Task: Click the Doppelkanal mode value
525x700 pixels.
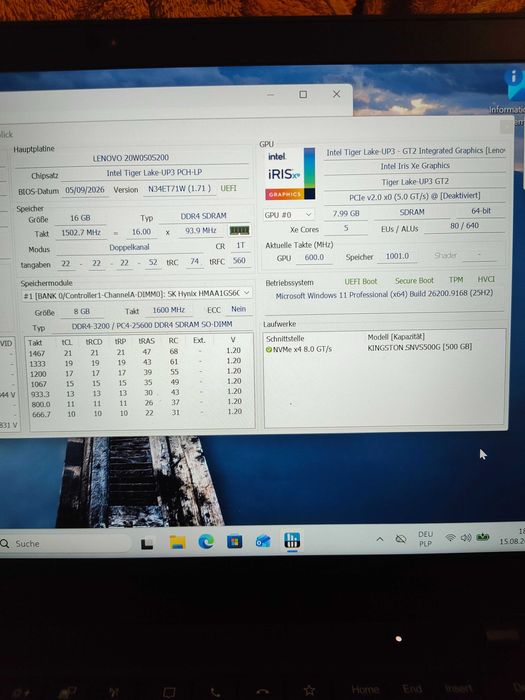Action: [129, 247]
